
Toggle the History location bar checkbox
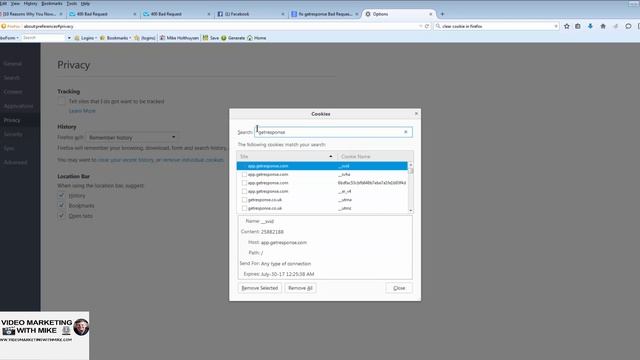click(x=61, y=196)
